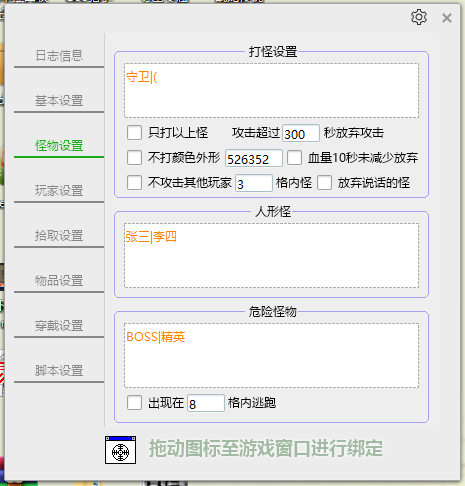
Task: Open the gear settings icon
Action: click(x=419, y=17)
